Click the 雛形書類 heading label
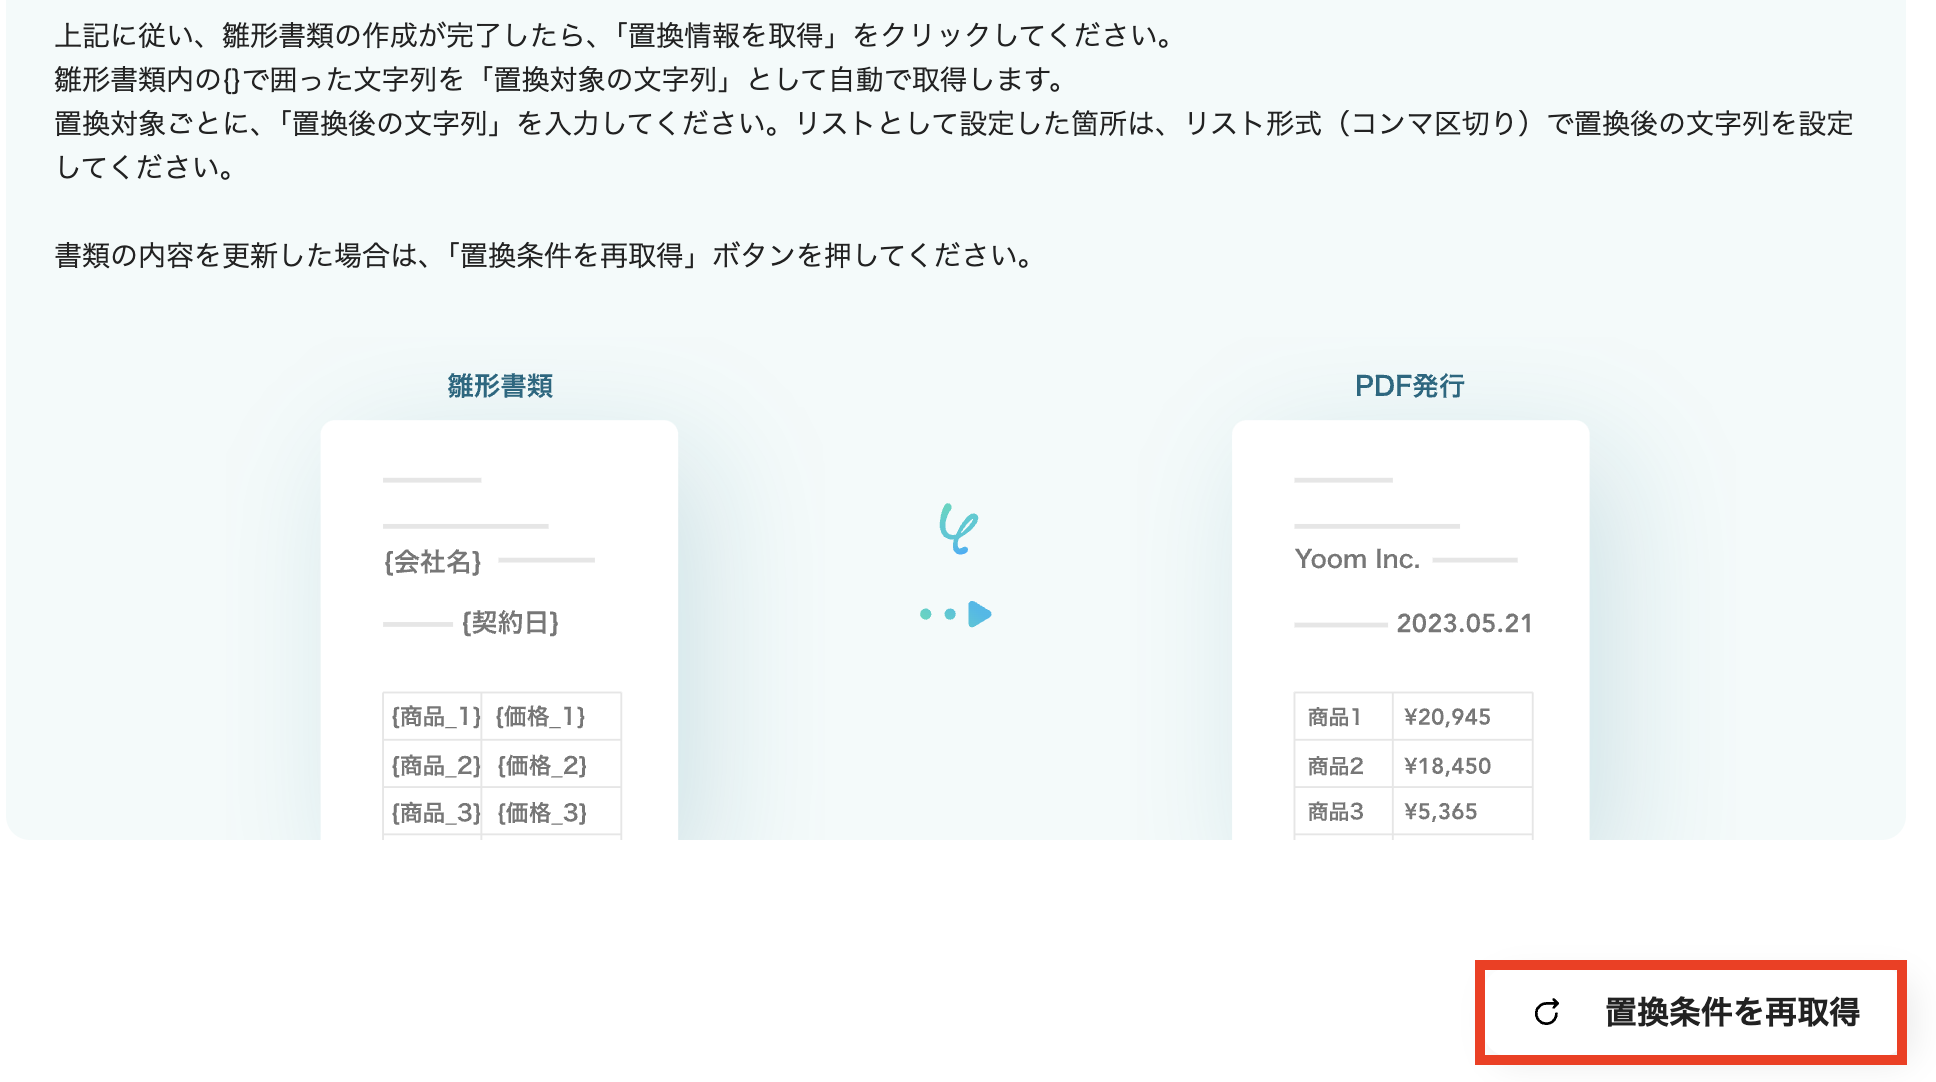The width and height of the screenshot is (1936, 1082). point(500,386)
